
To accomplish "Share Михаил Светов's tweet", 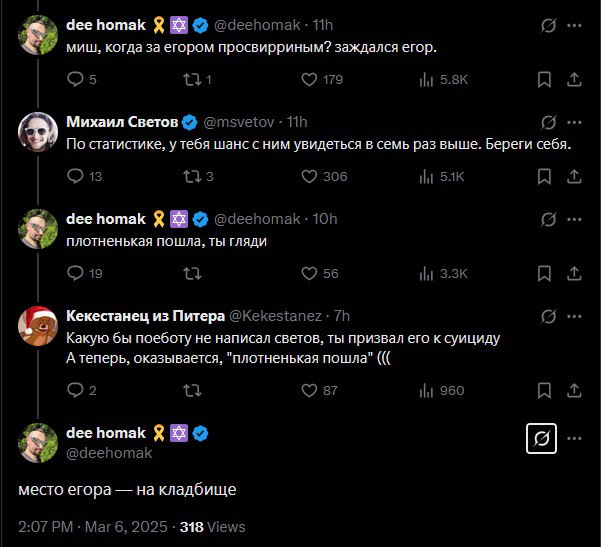I will click(x=575, y=177).
